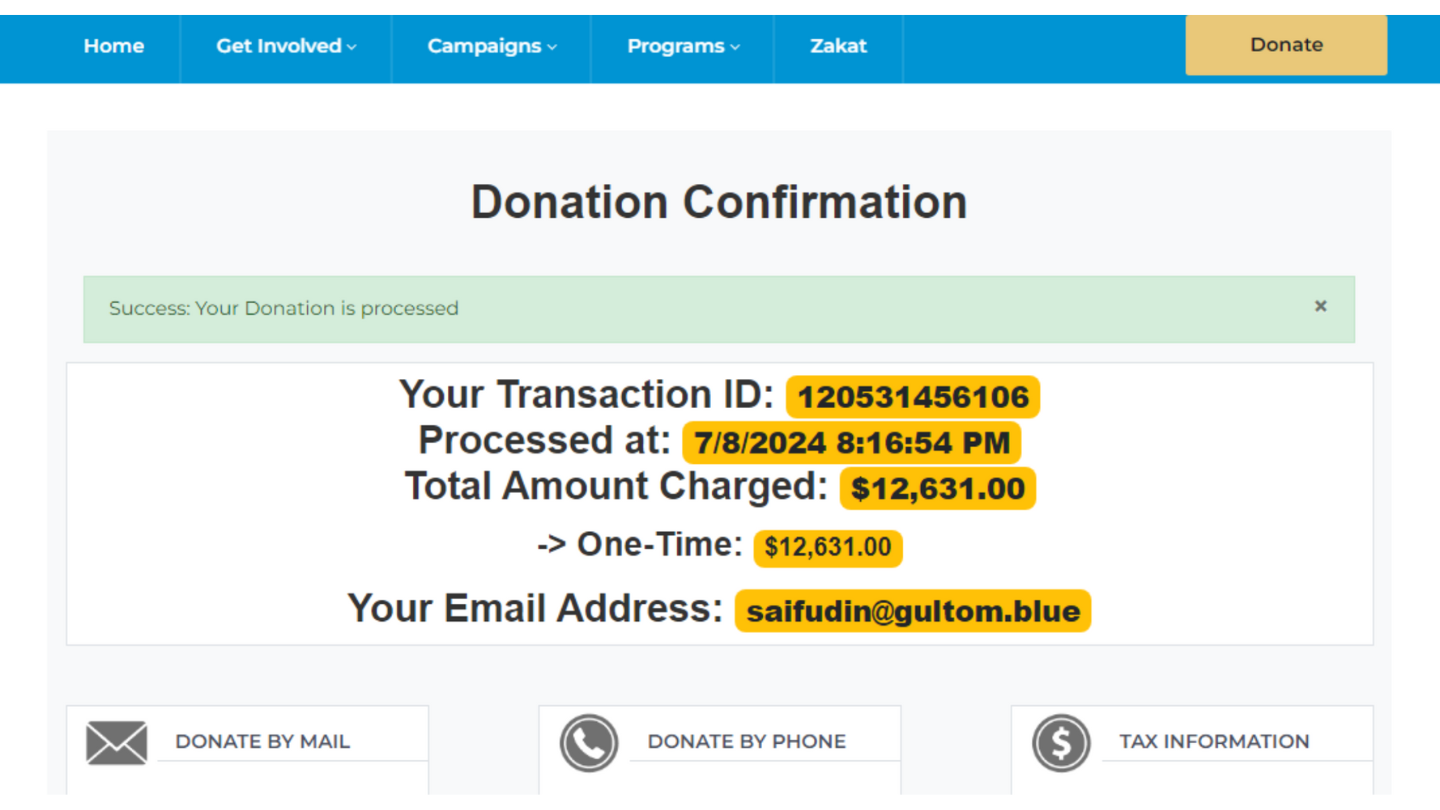Open the Zakat menu item
Viewport: 1440px width, 810px height.
tap(838, 46)
